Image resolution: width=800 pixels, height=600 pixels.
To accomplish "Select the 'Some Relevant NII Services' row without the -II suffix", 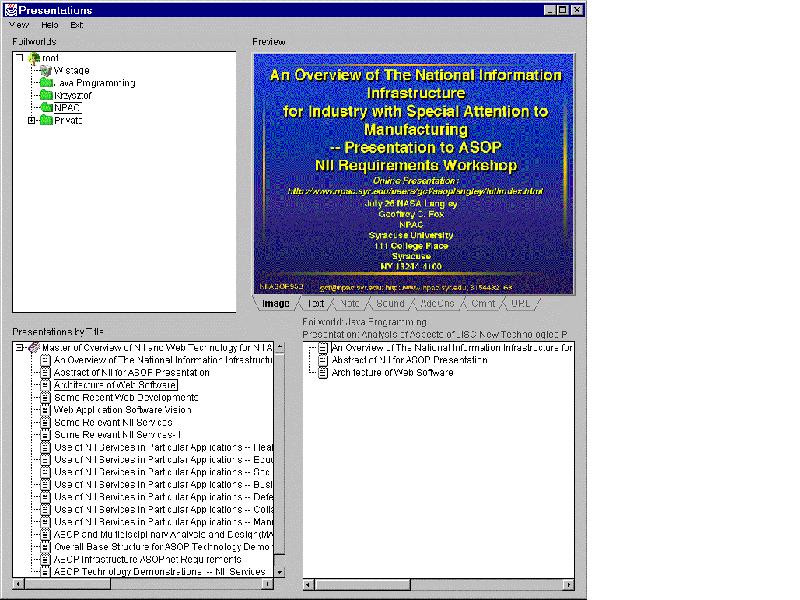I will (x=113, y=422).
